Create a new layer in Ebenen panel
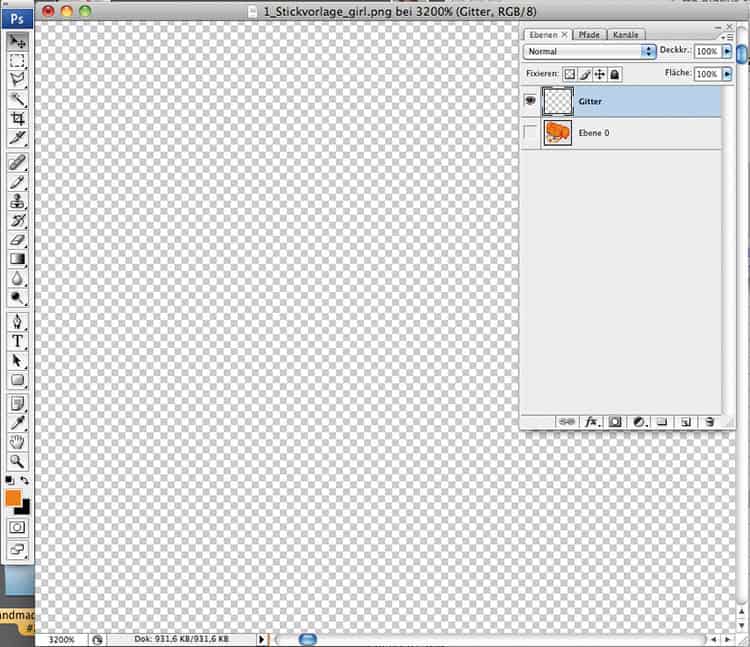Viewport: 750px width, 647px height. point(686,422)
